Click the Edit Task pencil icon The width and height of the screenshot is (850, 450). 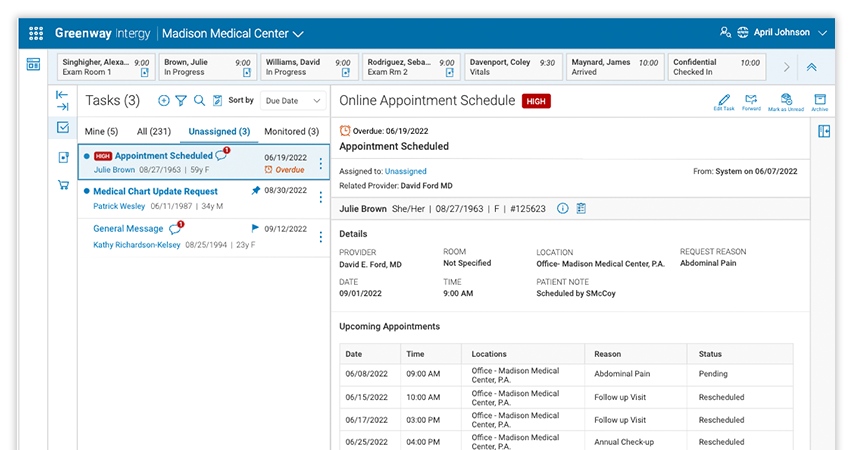click(x=724, y=101)
